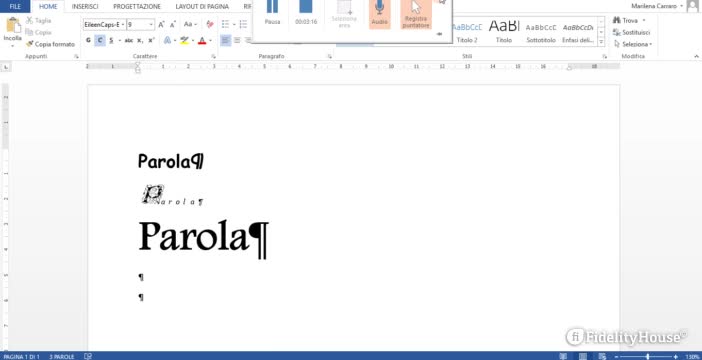Select the Copia formato painter
The height and width of the screenshot is (360, 702).
point(50,44)
